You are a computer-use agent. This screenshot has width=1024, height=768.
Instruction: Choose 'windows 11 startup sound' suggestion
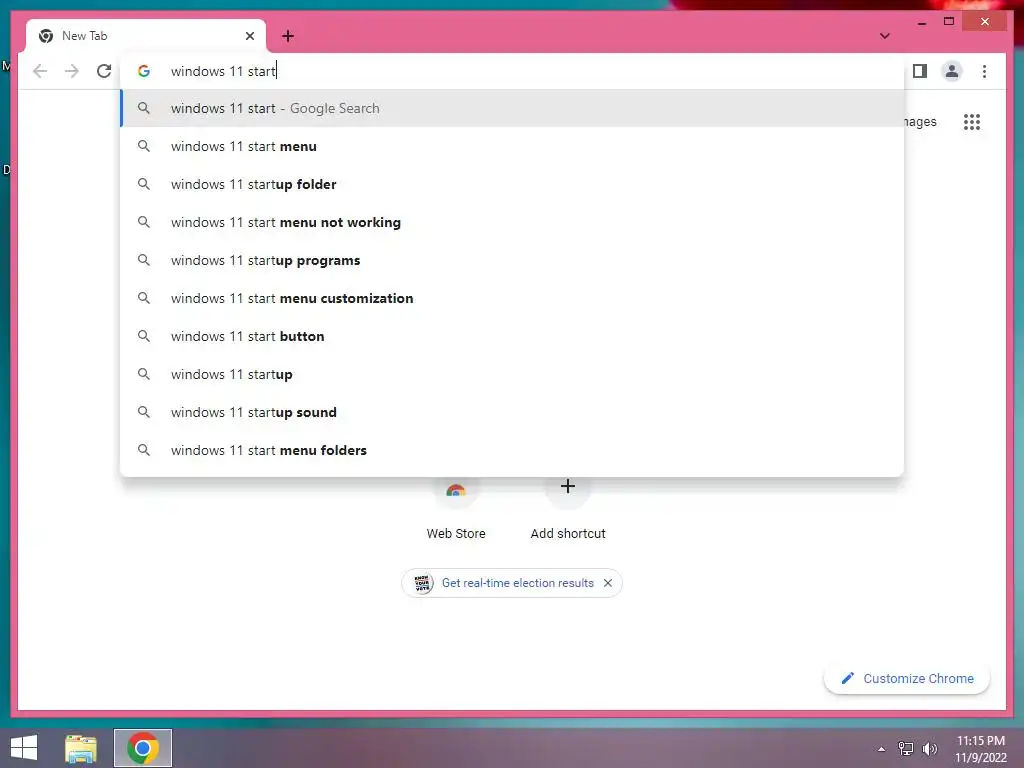(x=512, y=412)
